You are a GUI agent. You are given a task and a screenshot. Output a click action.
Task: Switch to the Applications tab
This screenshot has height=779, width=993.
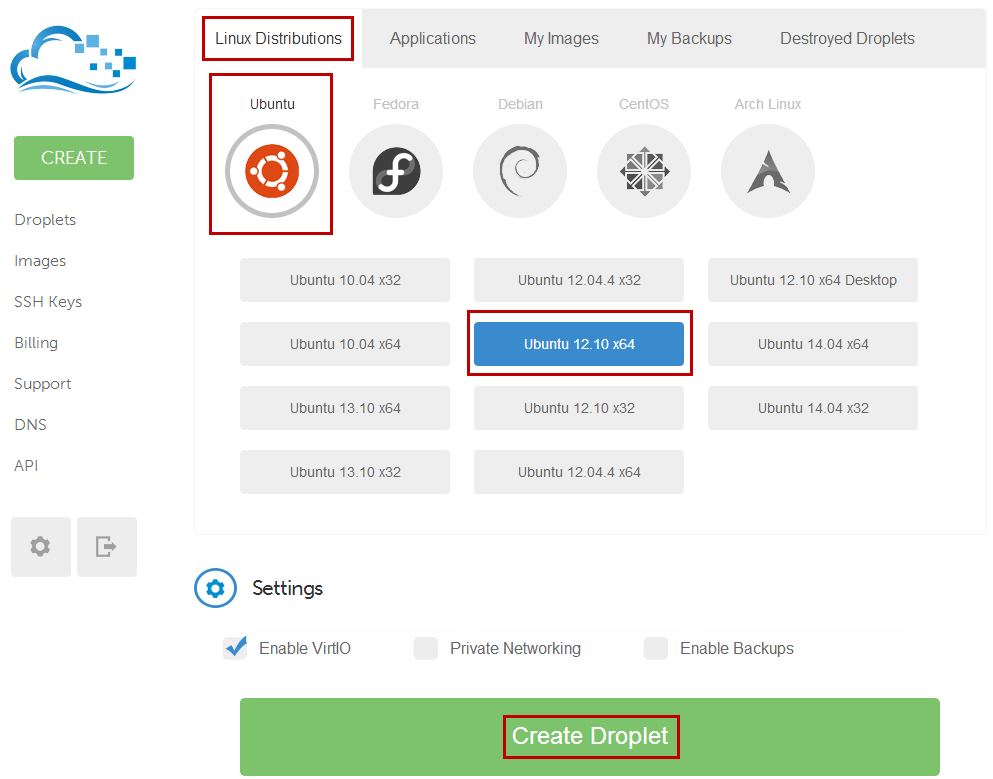(x=433, y=39)
